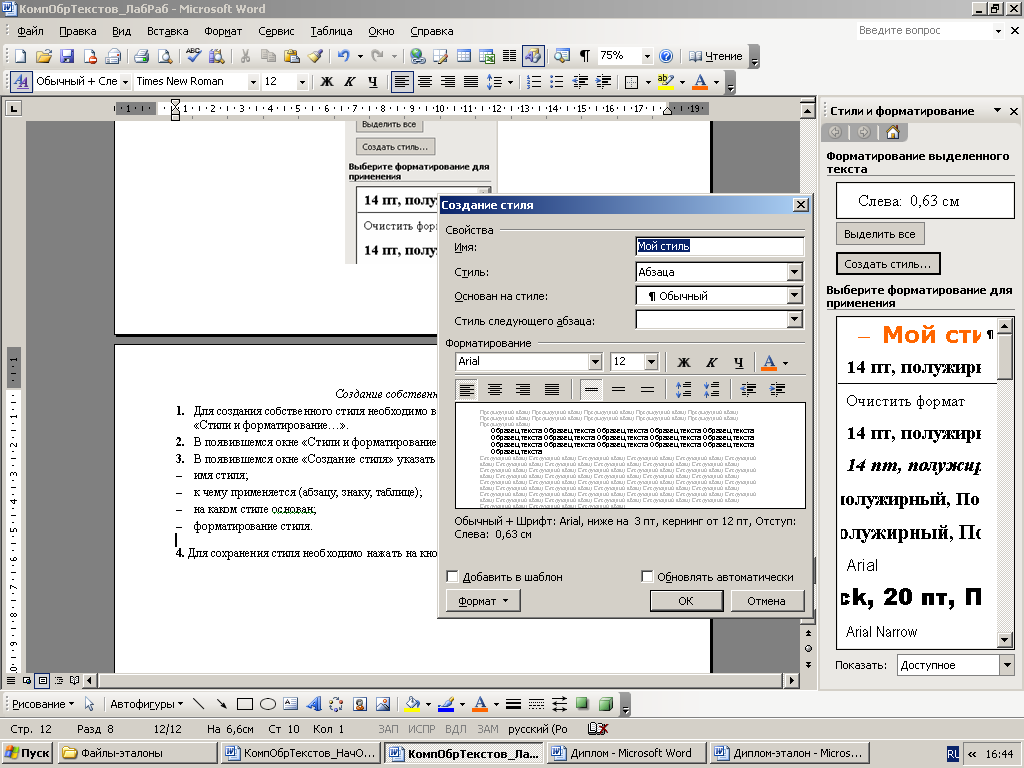Open the 'Стиль' Абзаца dropdown
The image size is (1024, 768).
coord(794,272)
